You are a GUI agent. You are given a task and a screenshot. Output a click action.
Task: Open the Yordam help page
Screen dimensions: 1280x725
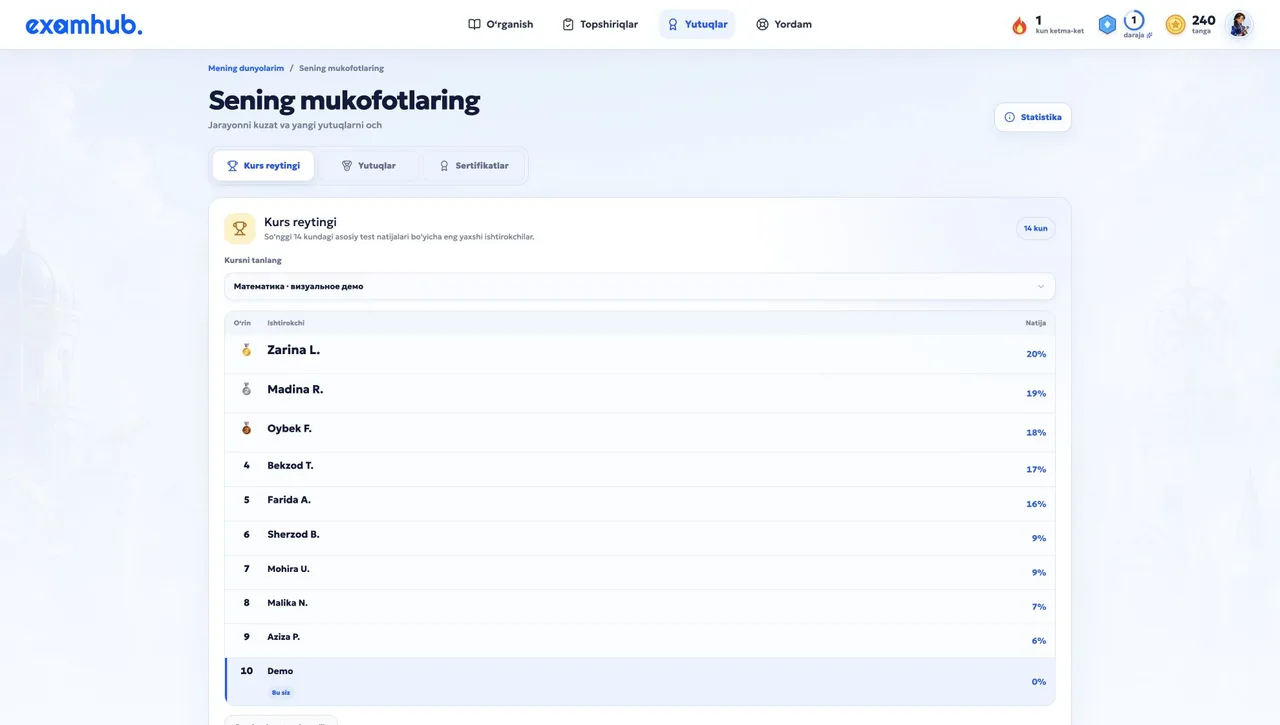784,24
